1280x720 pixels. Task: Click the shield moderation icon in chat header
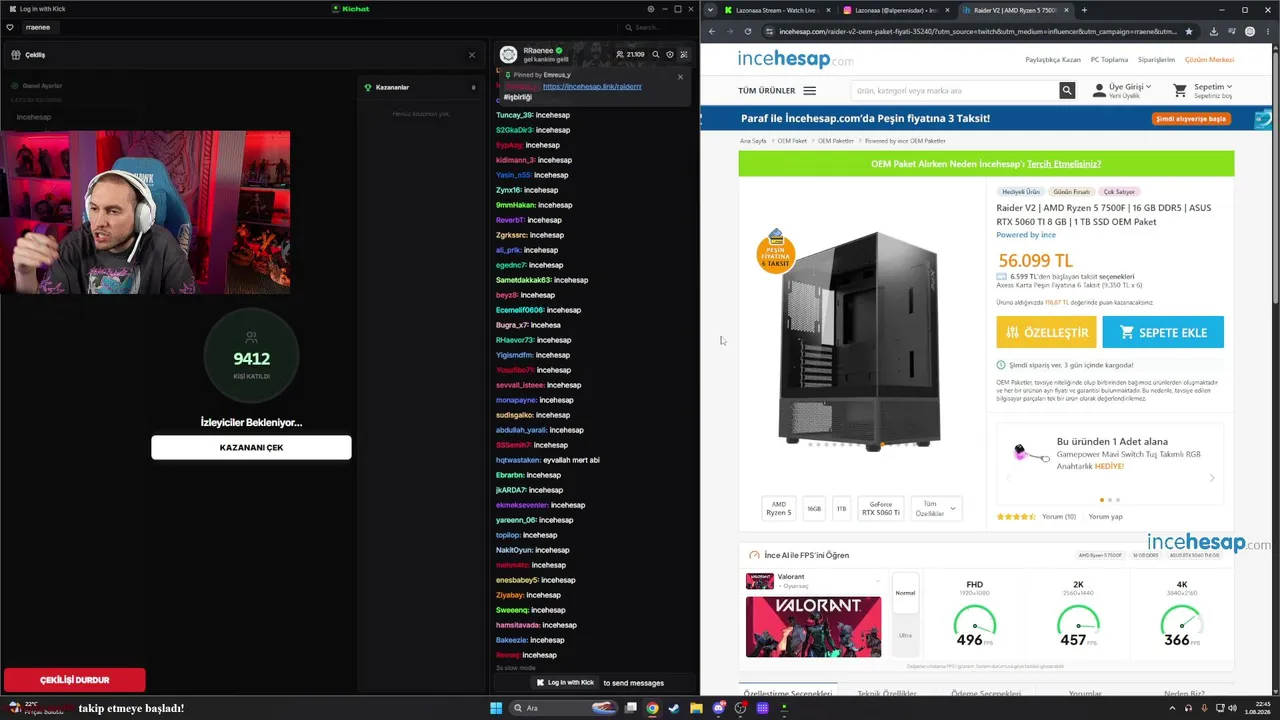(x=670, y=54)
